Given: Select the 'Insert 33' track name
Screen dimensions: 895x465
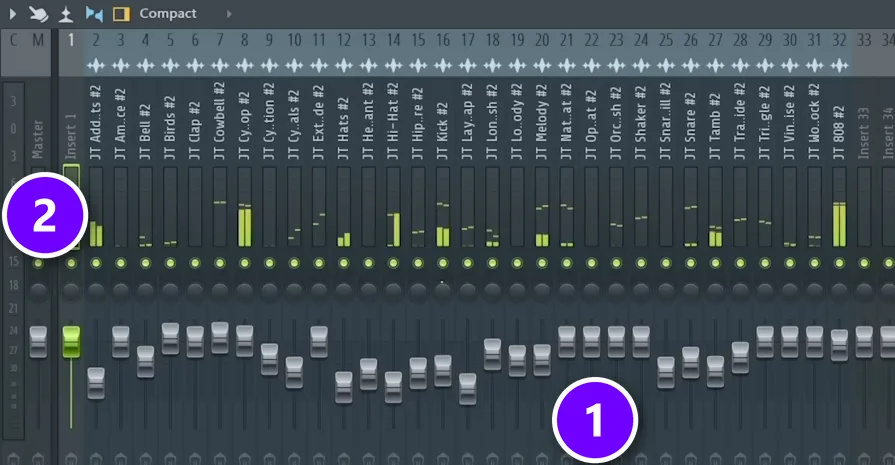Looking at the screenshot, I should (864, 134).
